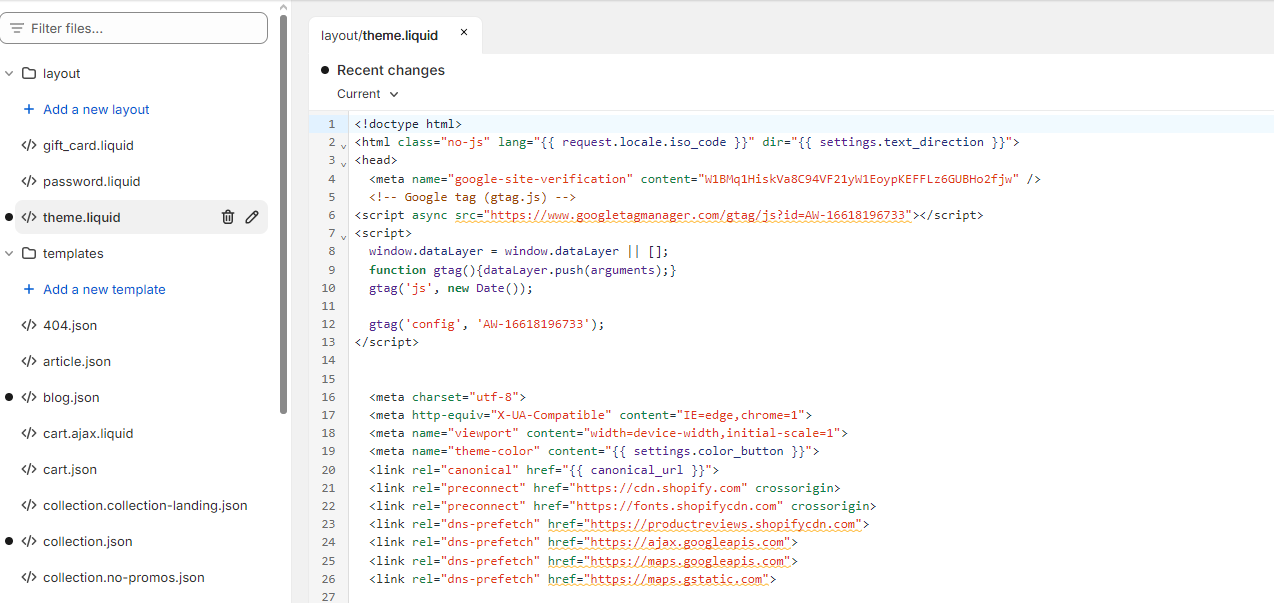Click the gtag('config', 'AW-16618196733') line
Image resolution: width=1274 pixels, height=603 pixels.
pos(487,324)
